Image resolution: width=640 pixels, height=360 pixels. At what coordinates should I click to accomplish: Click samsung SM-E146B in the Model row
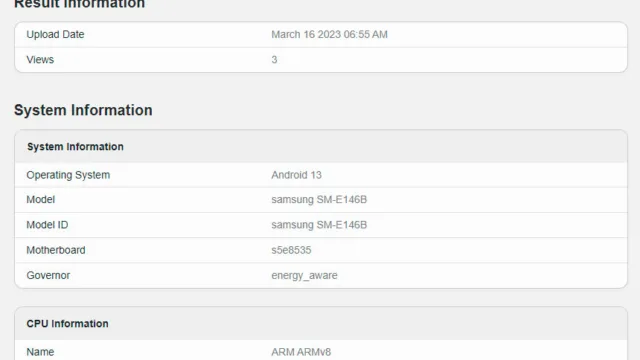click(x=319, y=200)
